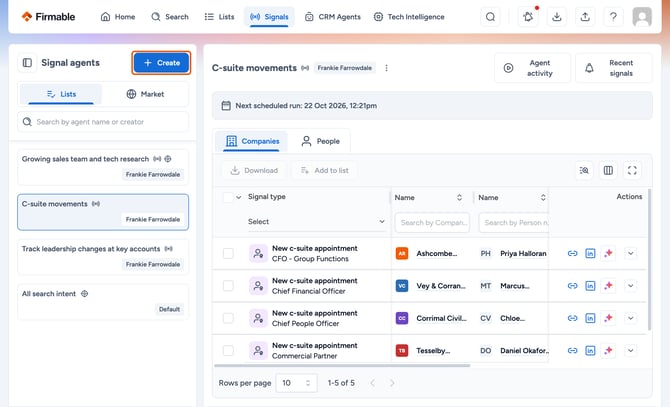Open notifications bell with red dot
Viewport: 670px width, 407px height.
[x=528, y=17]
